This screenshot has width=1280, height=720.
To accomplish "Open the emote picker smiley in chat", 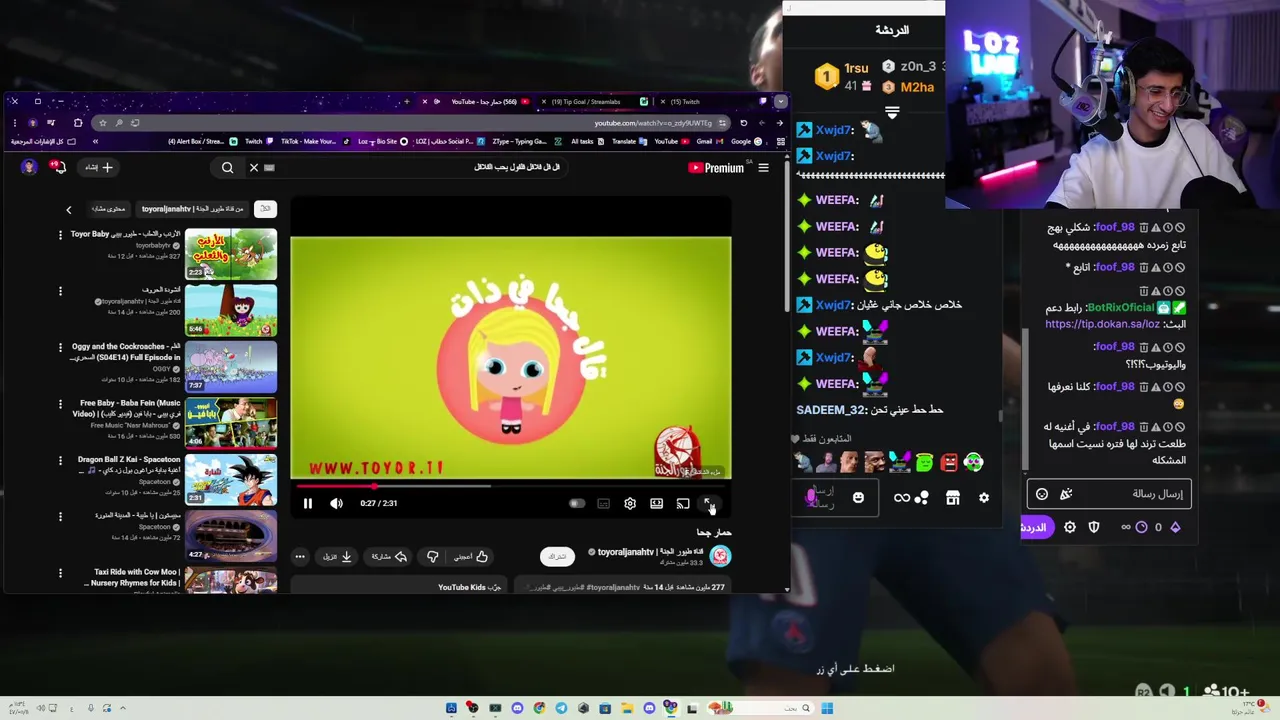I will (x=858, y=498).
